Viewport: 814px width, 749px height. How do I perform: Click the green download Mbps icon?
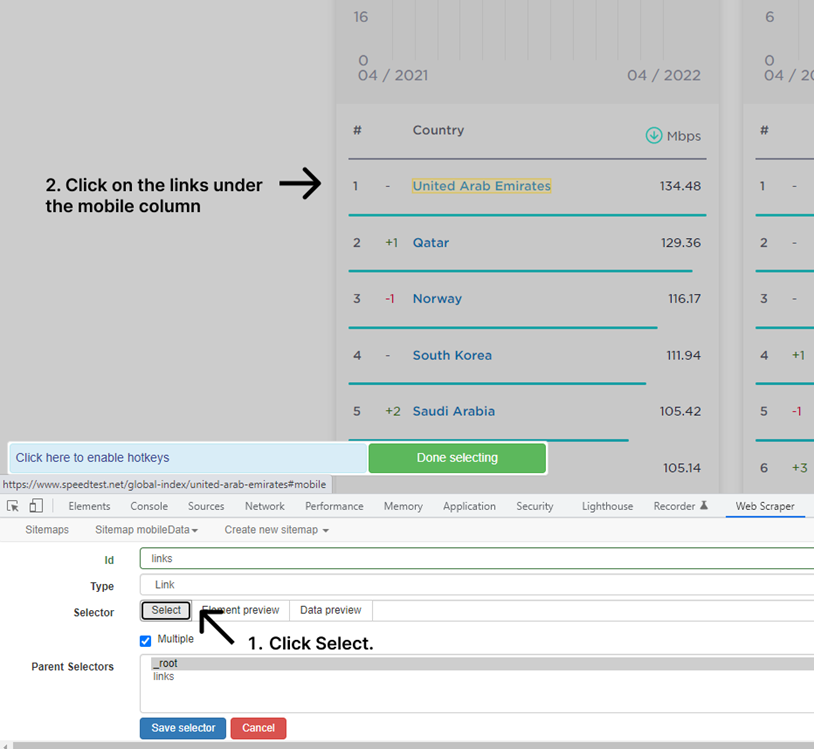point(654,135)
